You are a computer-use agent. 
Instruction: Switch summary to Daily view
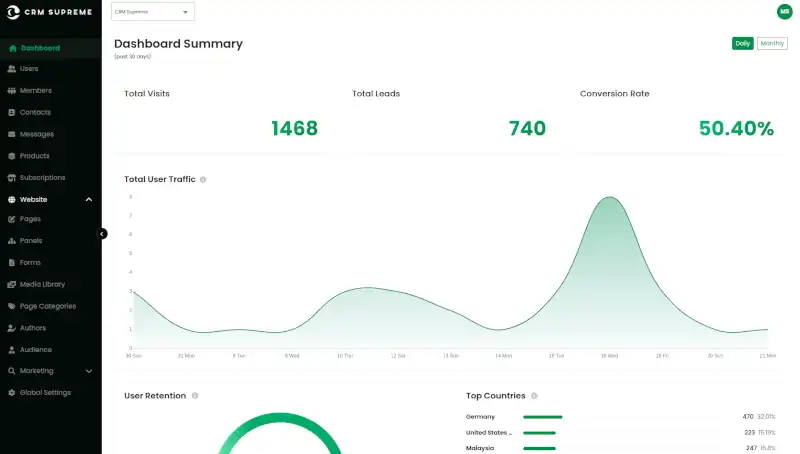pos(742,43)
